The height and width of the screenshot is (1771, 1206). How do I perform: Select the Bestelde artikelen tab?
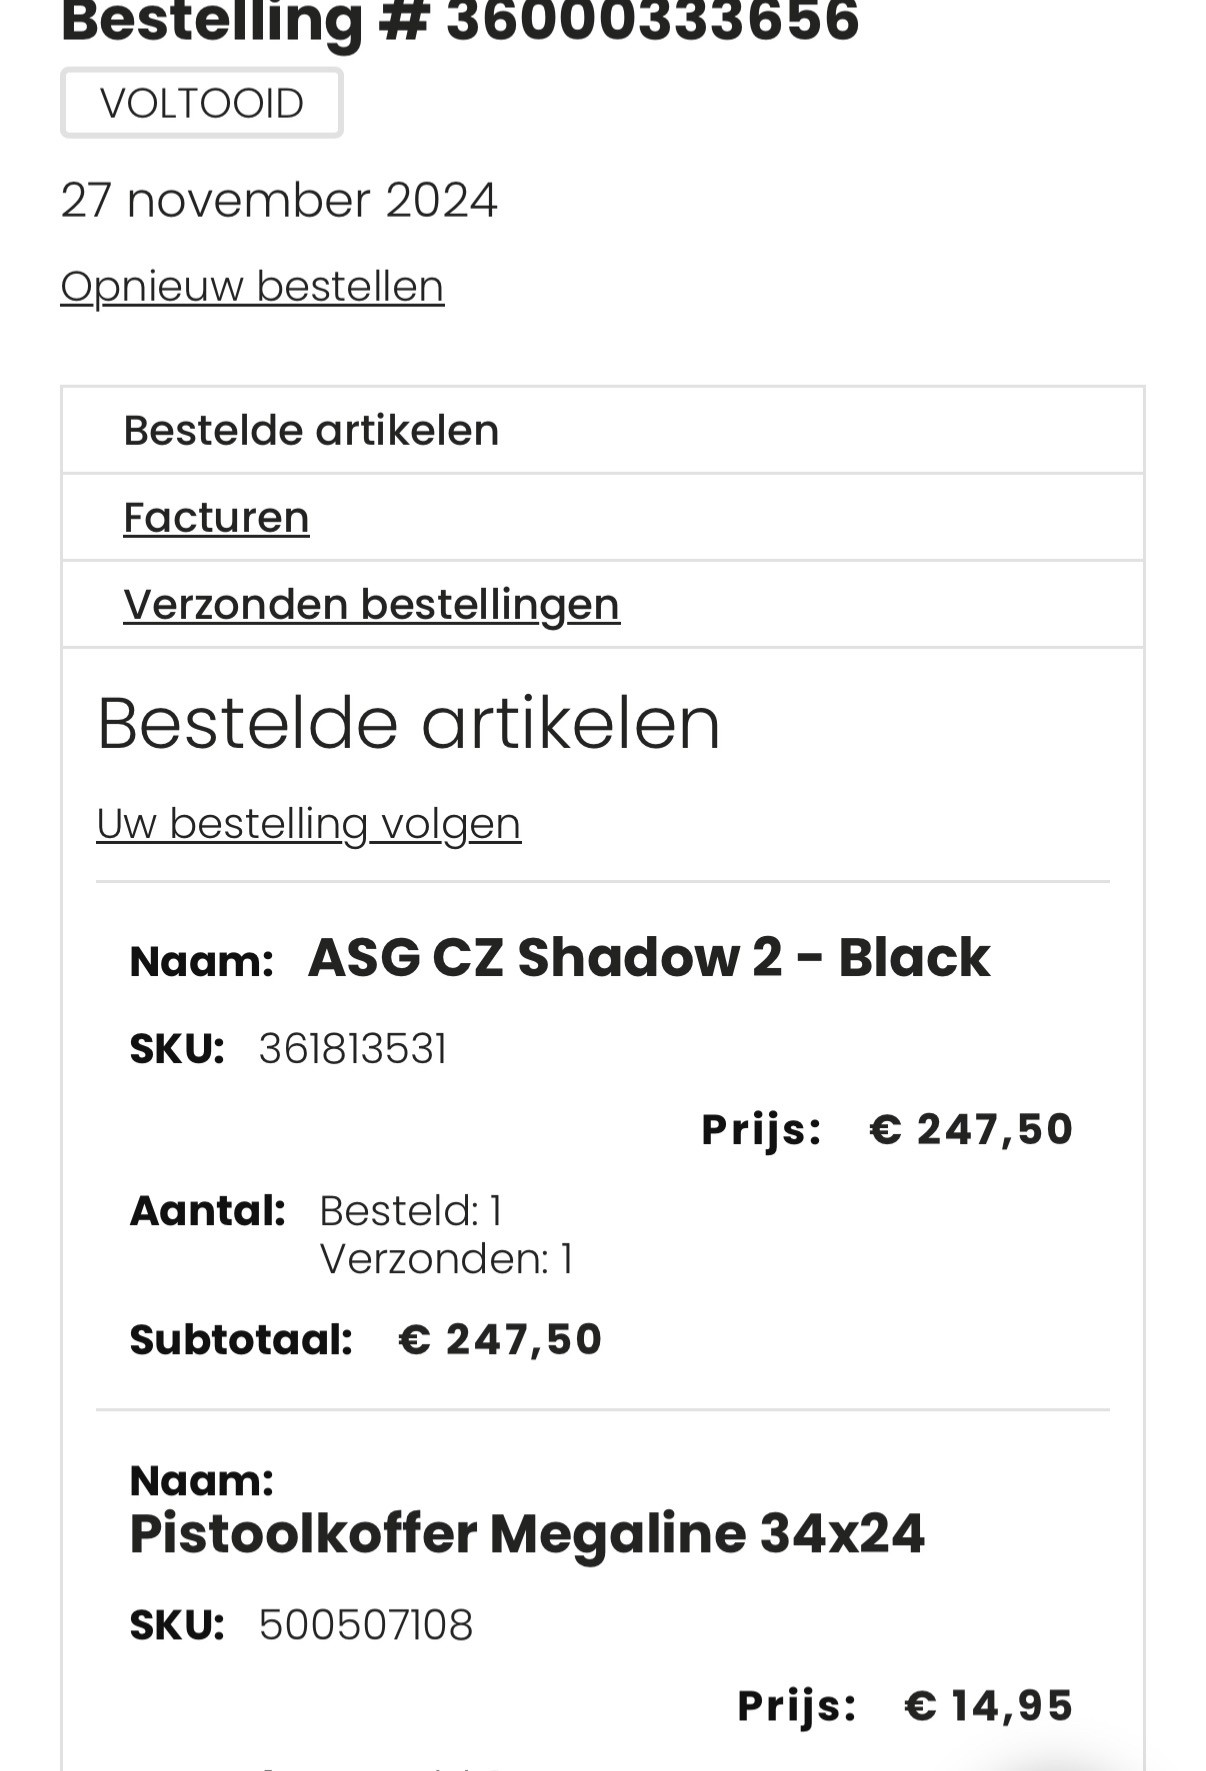pos(311,431)
